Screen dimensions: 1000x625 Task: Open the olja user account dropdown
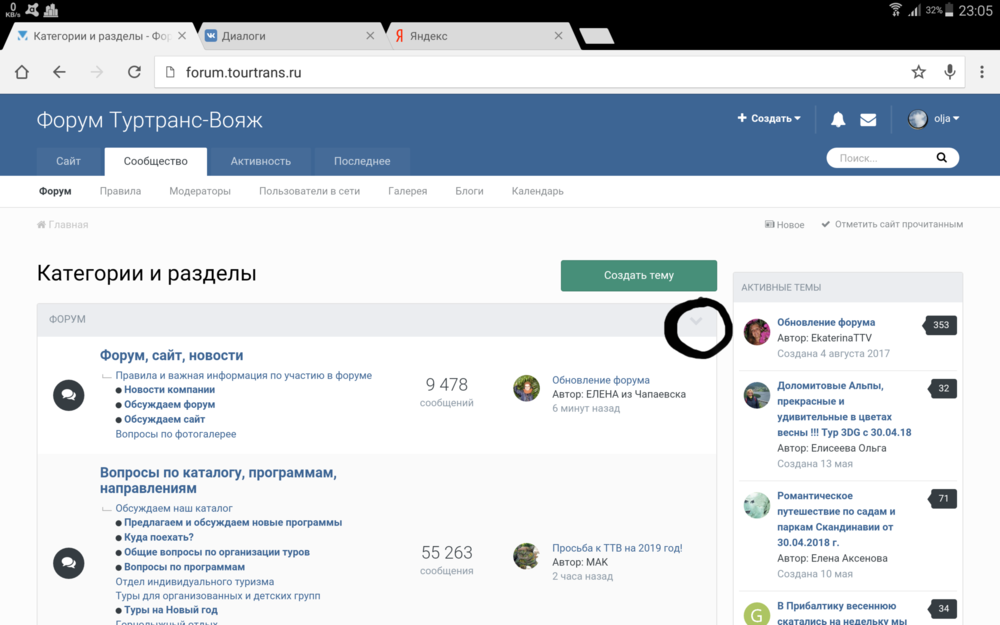pyautogui.click(x=934, y=119)
